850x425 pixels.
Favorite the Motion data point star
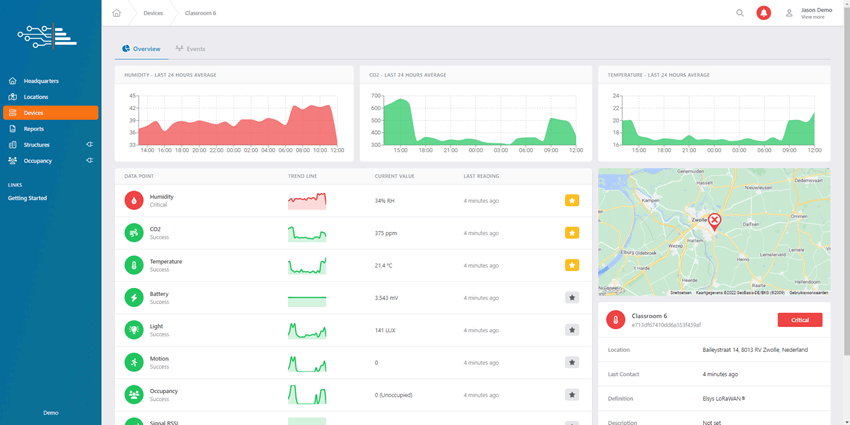pyautogui.click(x=572, y=362)
